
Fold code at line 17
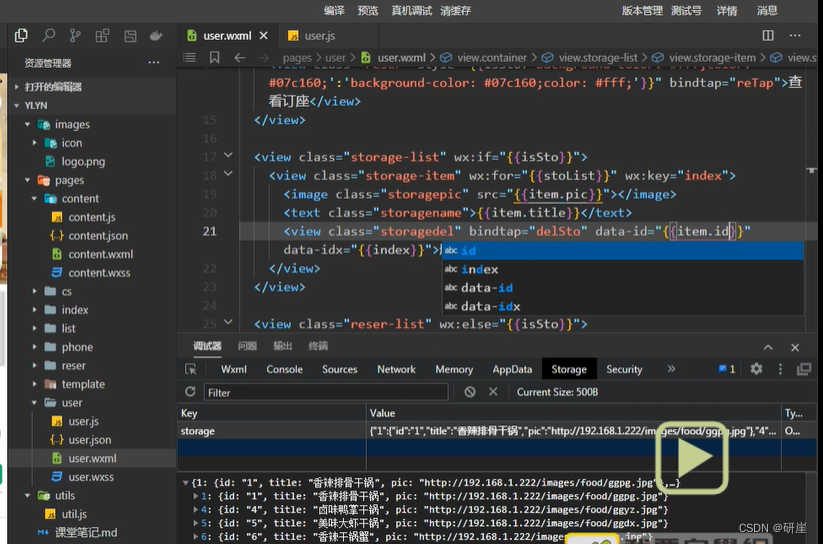(x=228, y=155)
